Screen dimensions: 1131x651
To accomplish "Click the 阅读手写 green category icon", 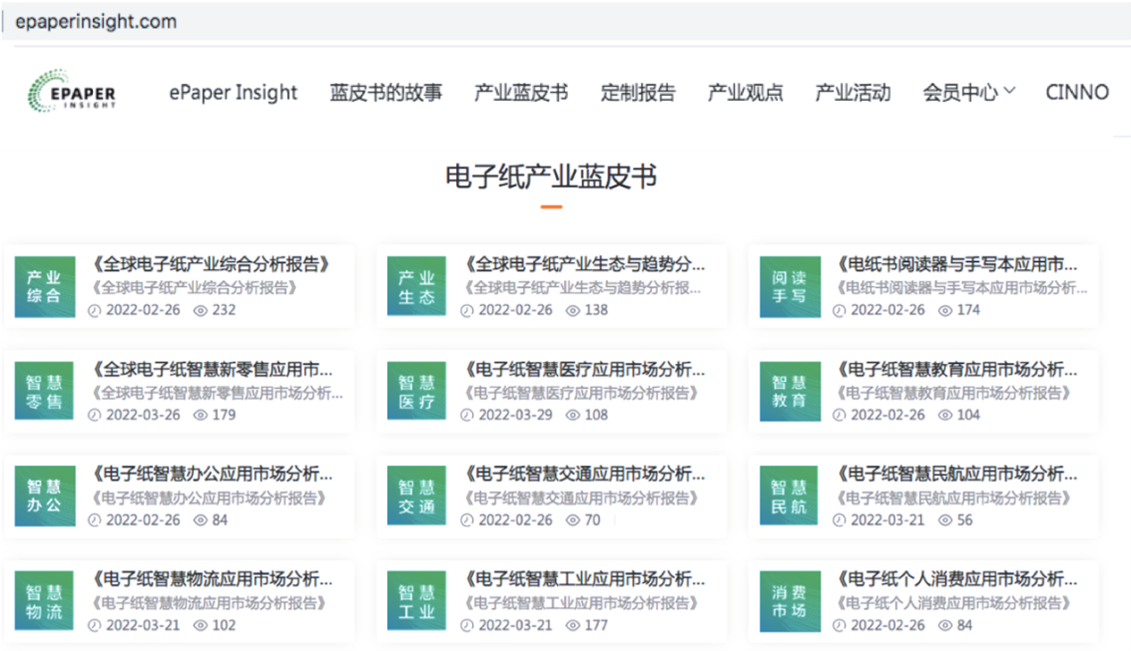I will 789,287.
